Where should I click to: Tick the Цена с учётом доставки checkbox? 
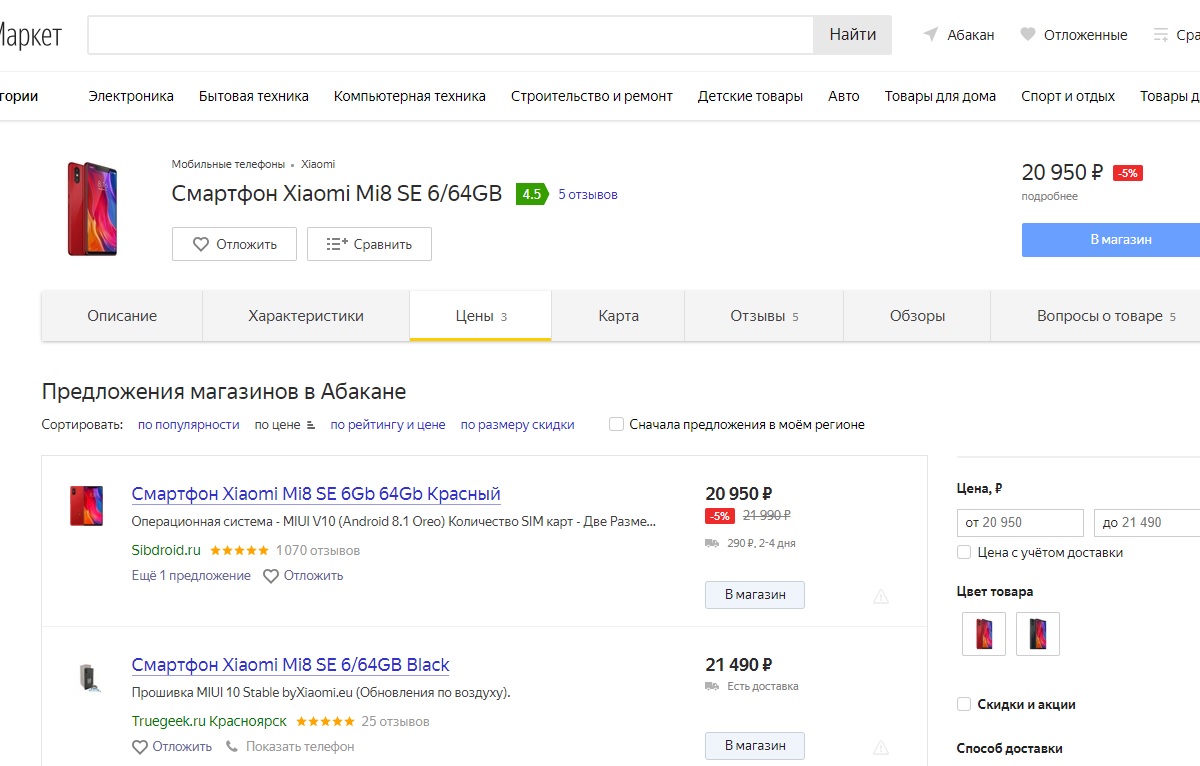point(964,552)
